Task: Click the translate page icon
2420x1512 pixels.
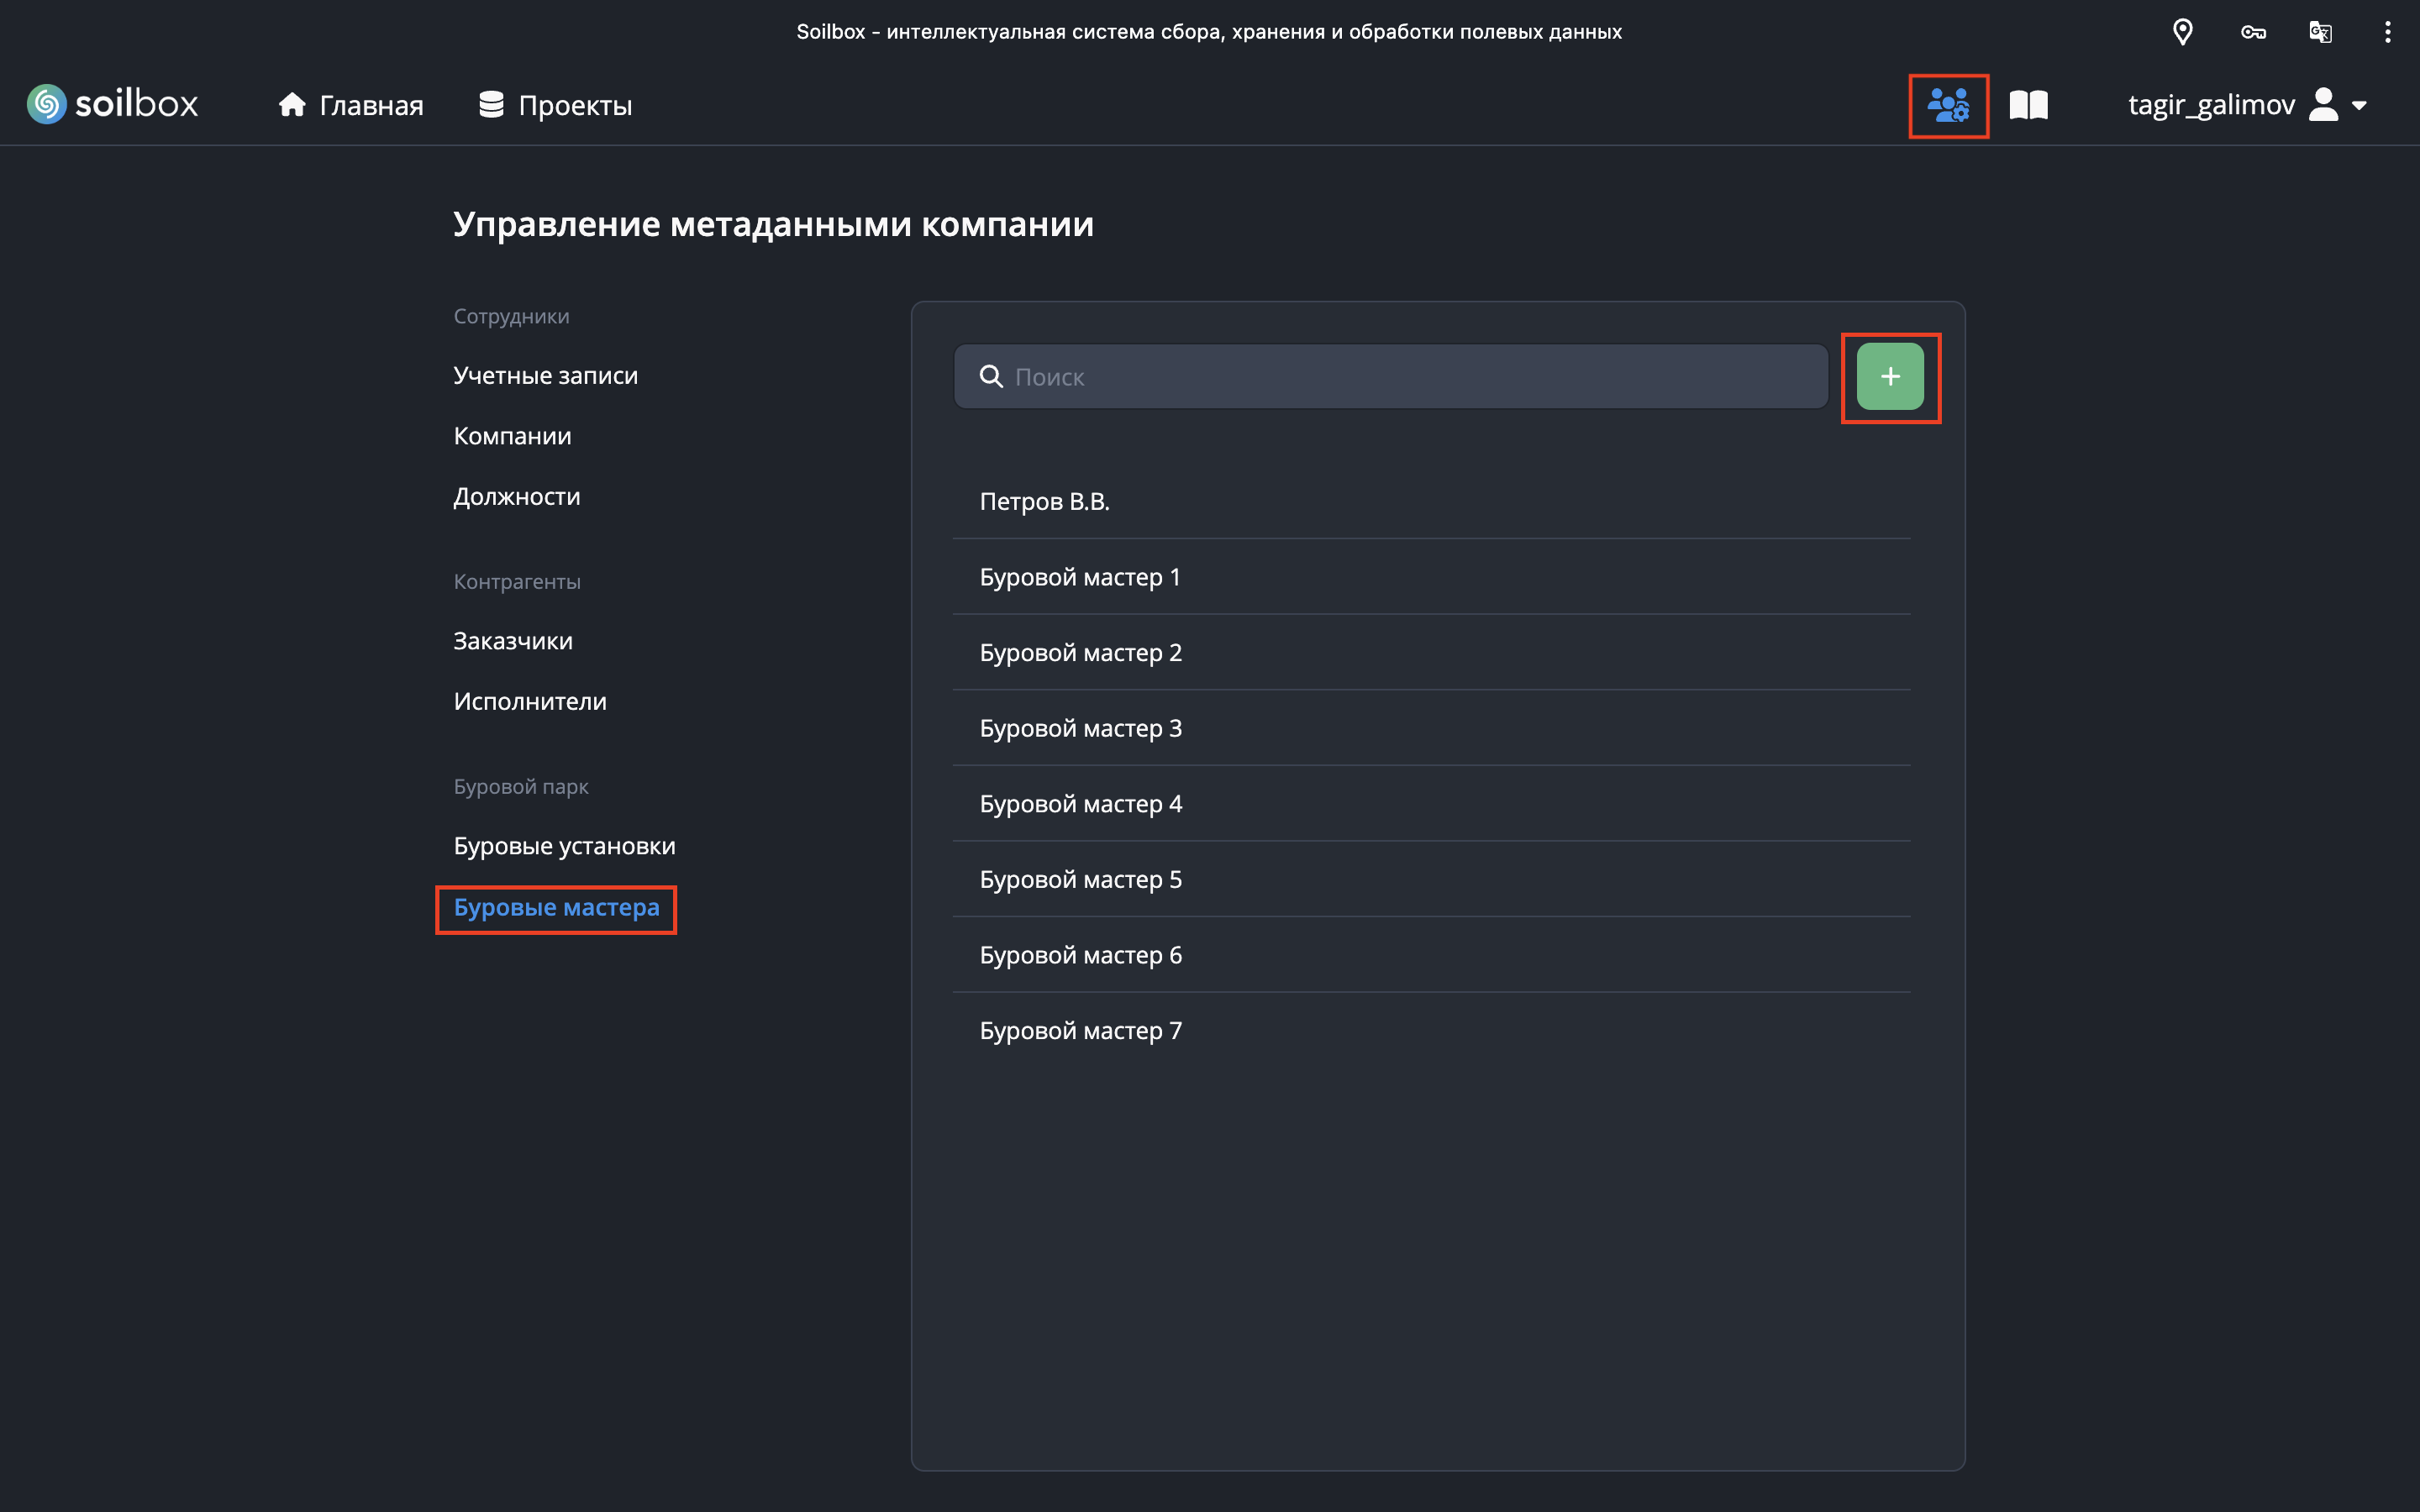Action: (2320, 32)
